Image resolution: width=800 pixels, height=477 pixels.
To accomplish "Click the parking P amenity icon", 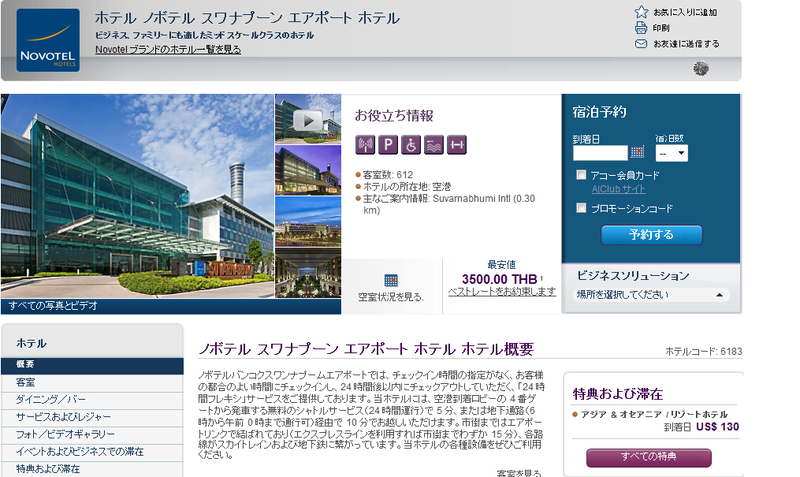I will click(388, 145).
